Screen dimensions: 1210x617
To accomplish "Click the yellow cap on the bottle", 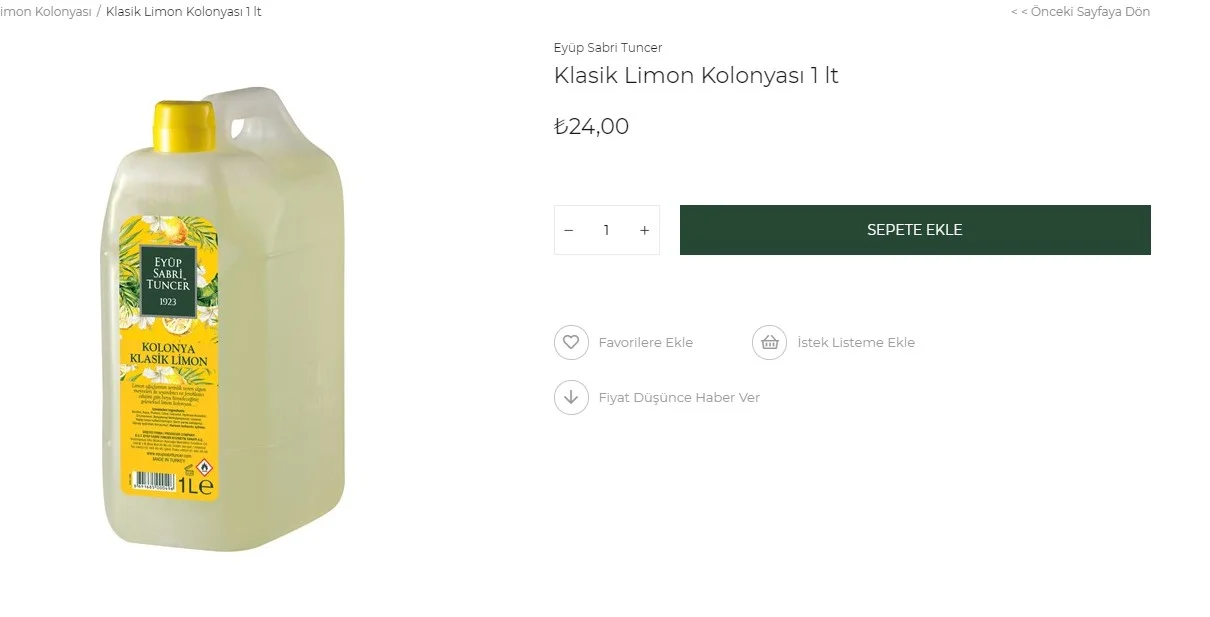I will (184, 124).
